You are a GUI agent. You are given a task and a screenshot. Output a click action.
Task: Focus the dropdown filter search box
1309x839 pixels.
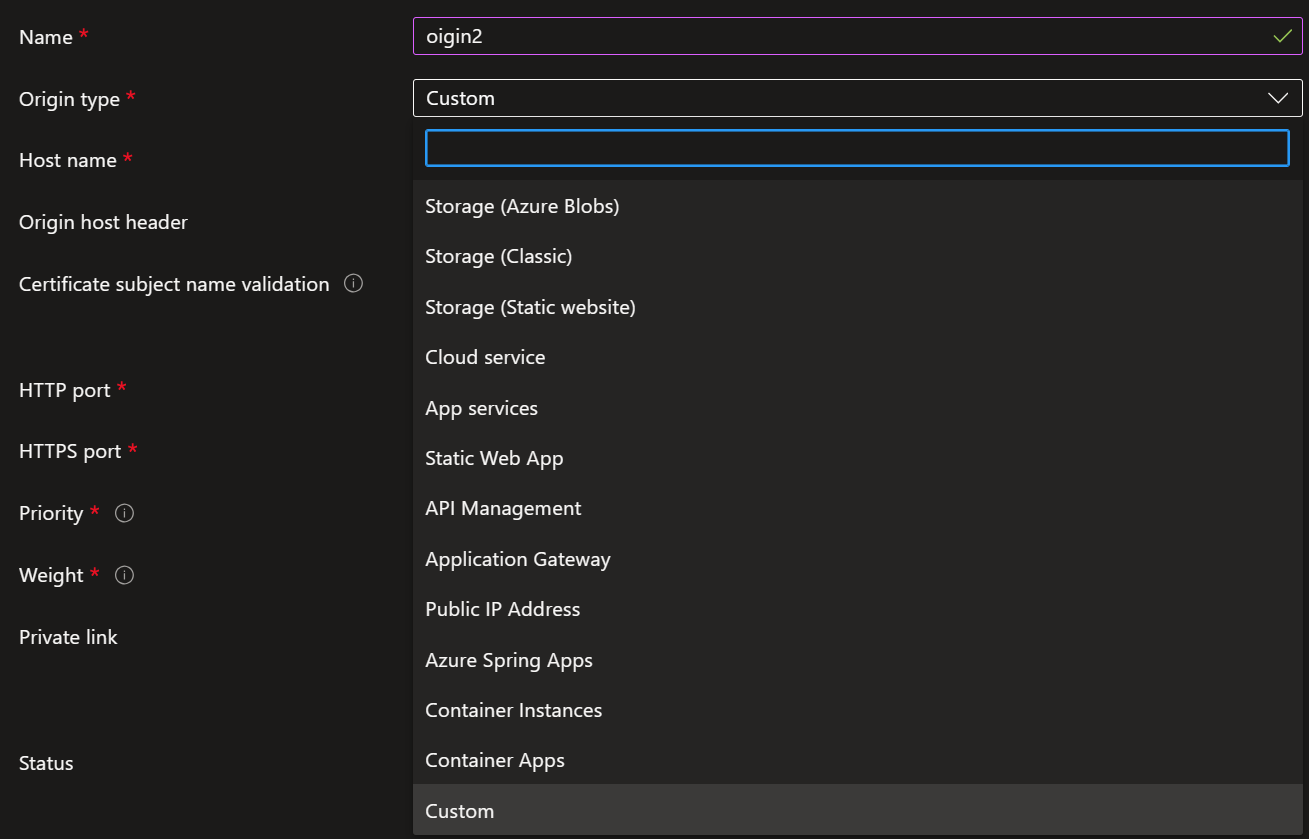point(857,148)
